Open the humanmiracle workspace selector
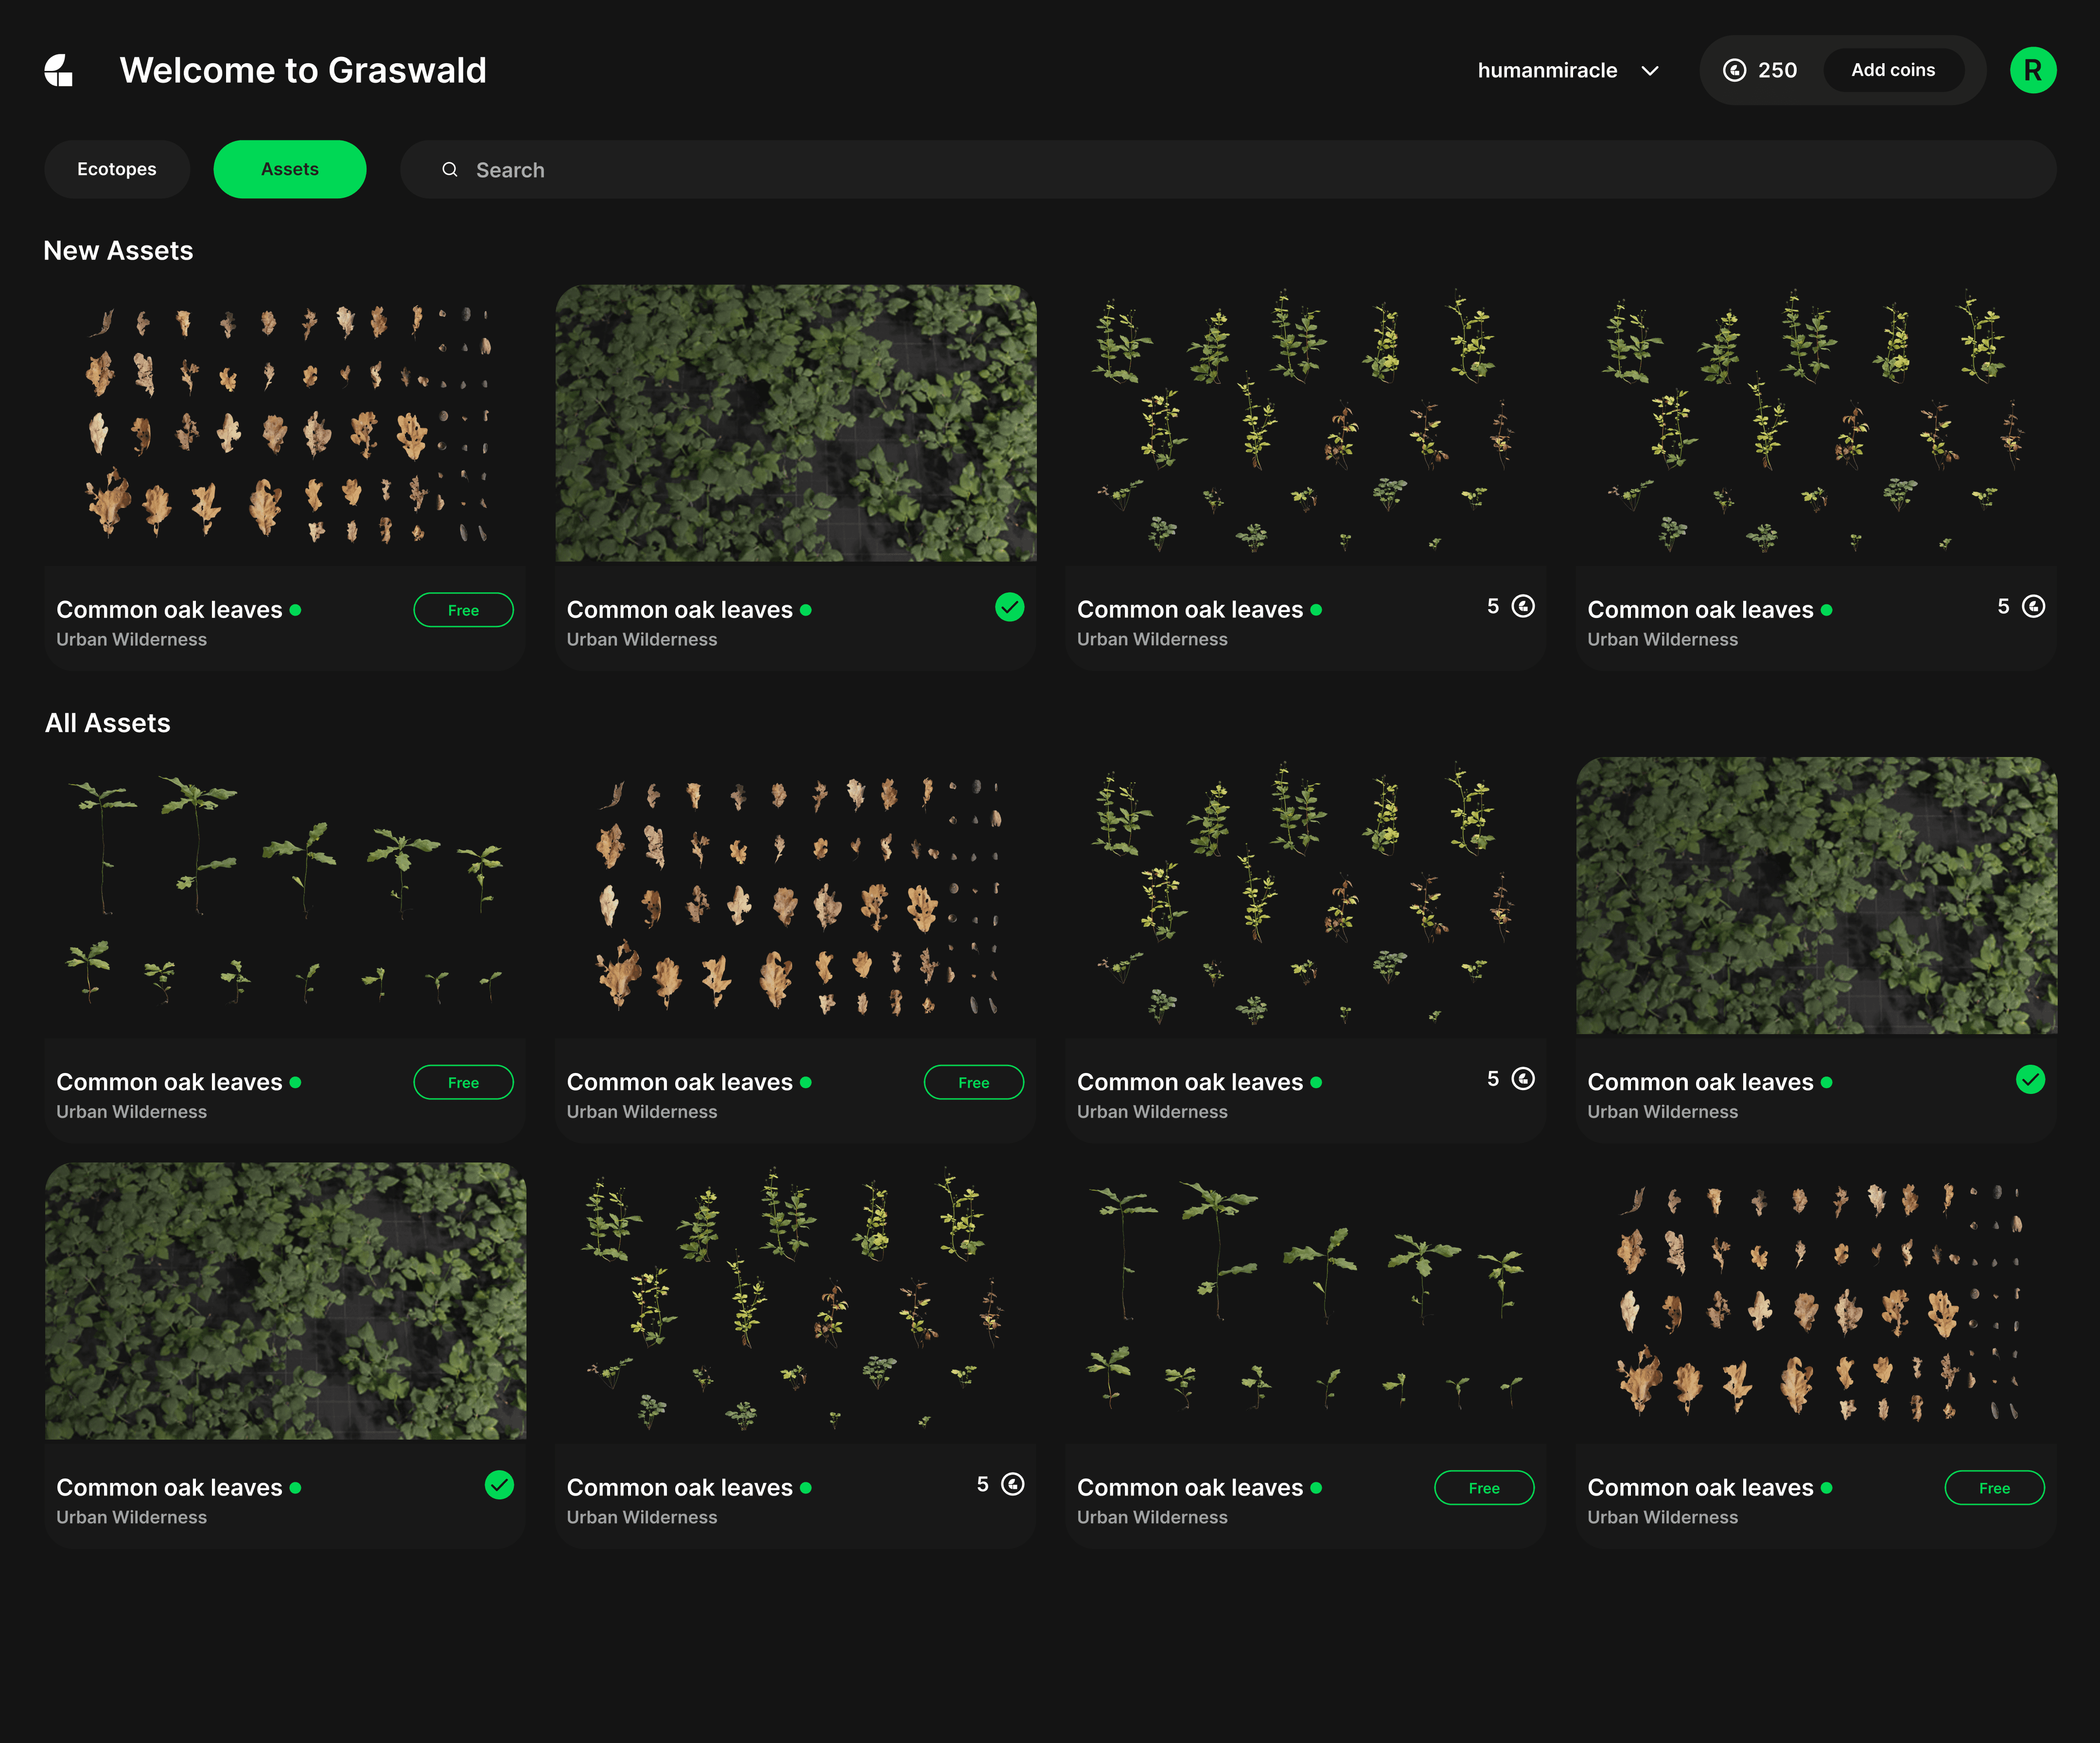Screen dimensions: 2100x1743 coord(1547,70)
